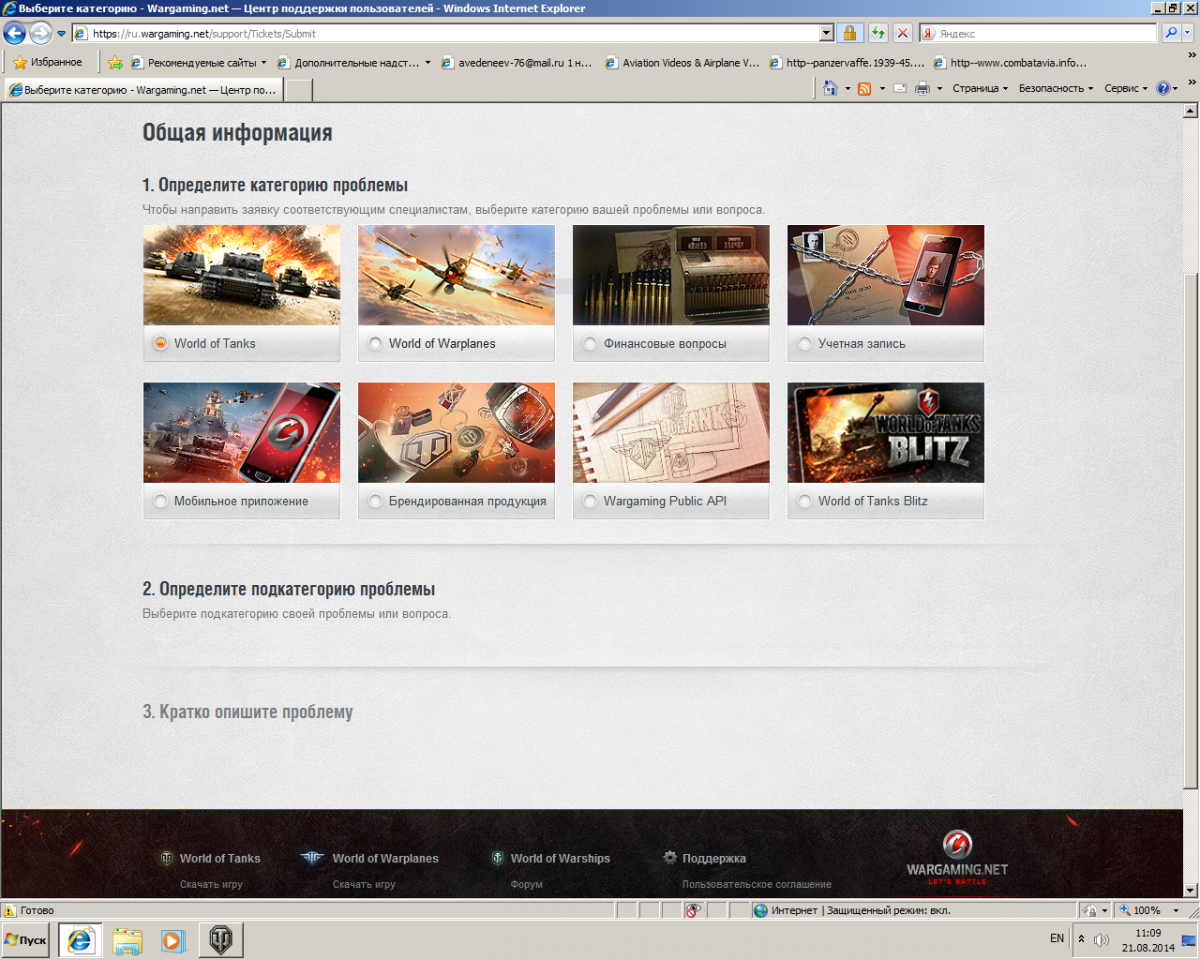This screenshot has height=960, width=1200.
Task: Open the Страница menu
Action: (x=980, y=88)
